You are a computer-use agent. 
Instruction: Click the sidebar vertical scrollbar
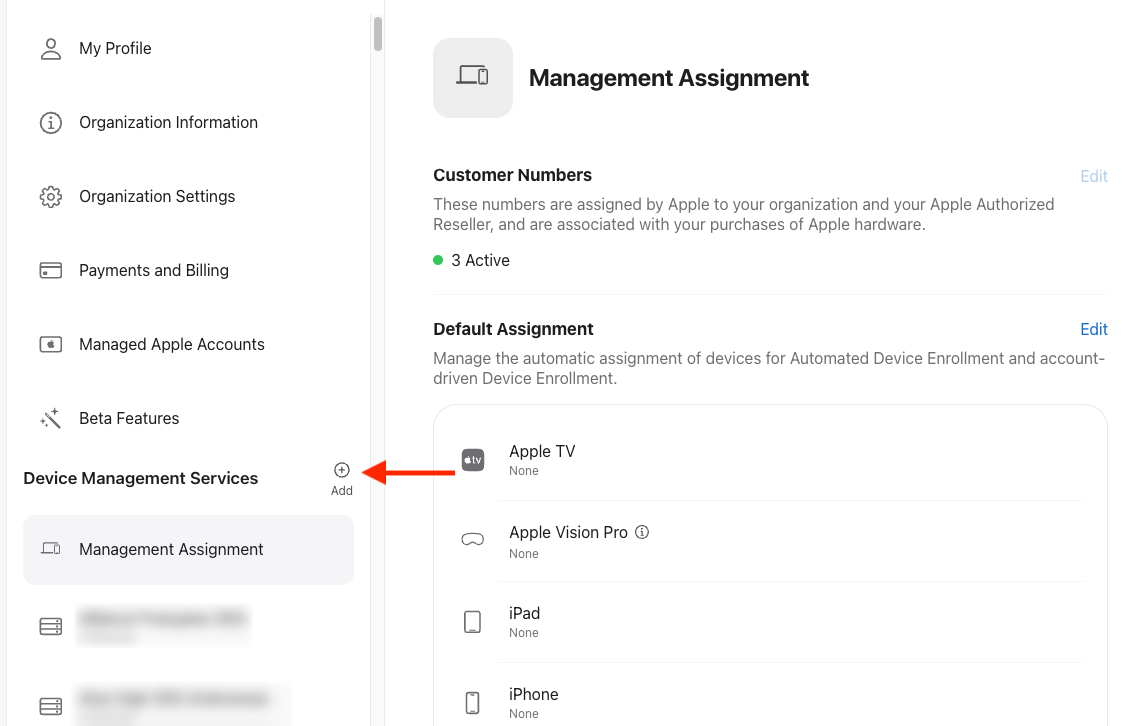pos(377,33)
